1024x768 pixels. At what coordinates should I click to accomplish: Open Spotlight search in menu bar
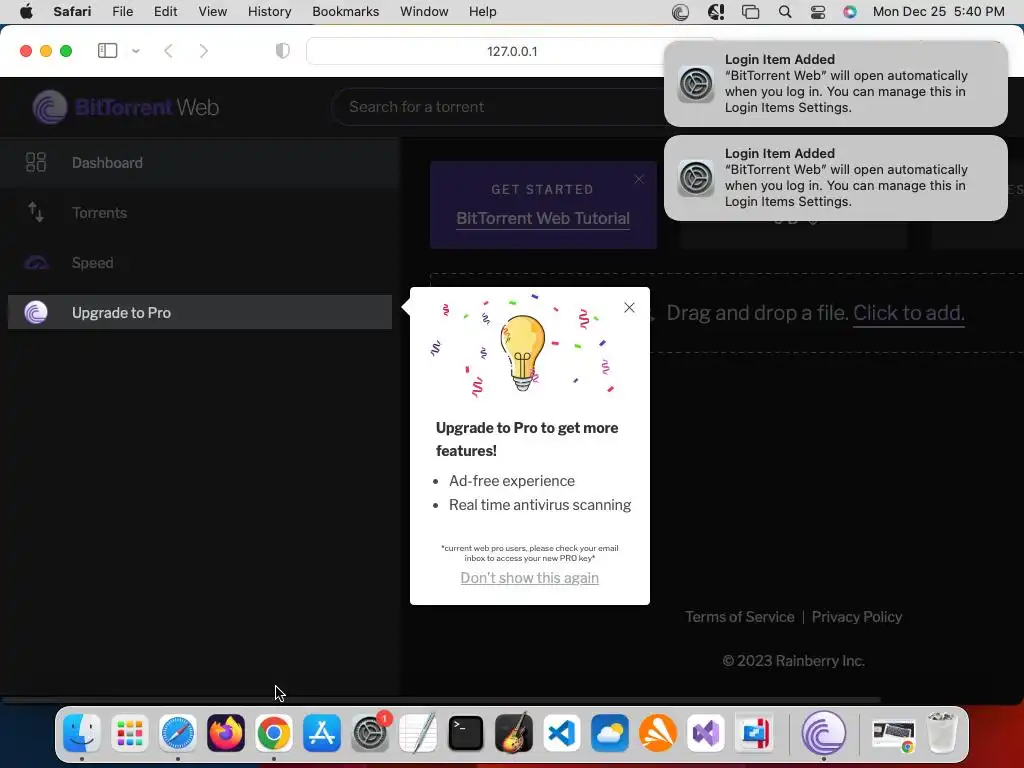click(x=785, y=12)
